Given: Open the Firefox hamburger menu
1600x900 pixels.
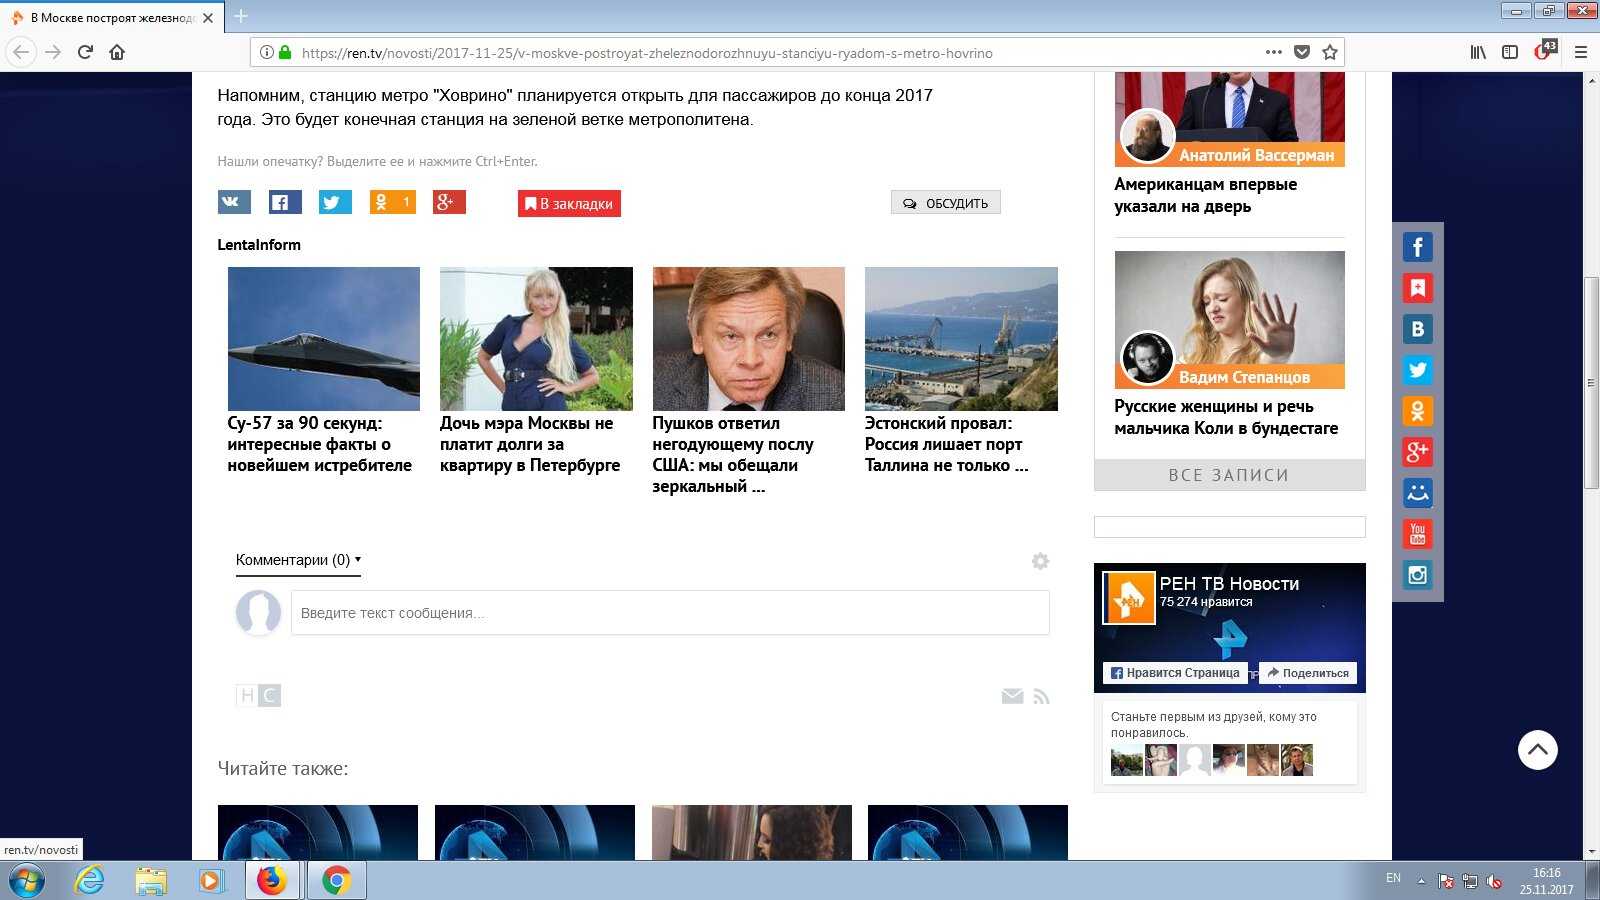Looking at the screenshot, I should (x=1581, y=52).
